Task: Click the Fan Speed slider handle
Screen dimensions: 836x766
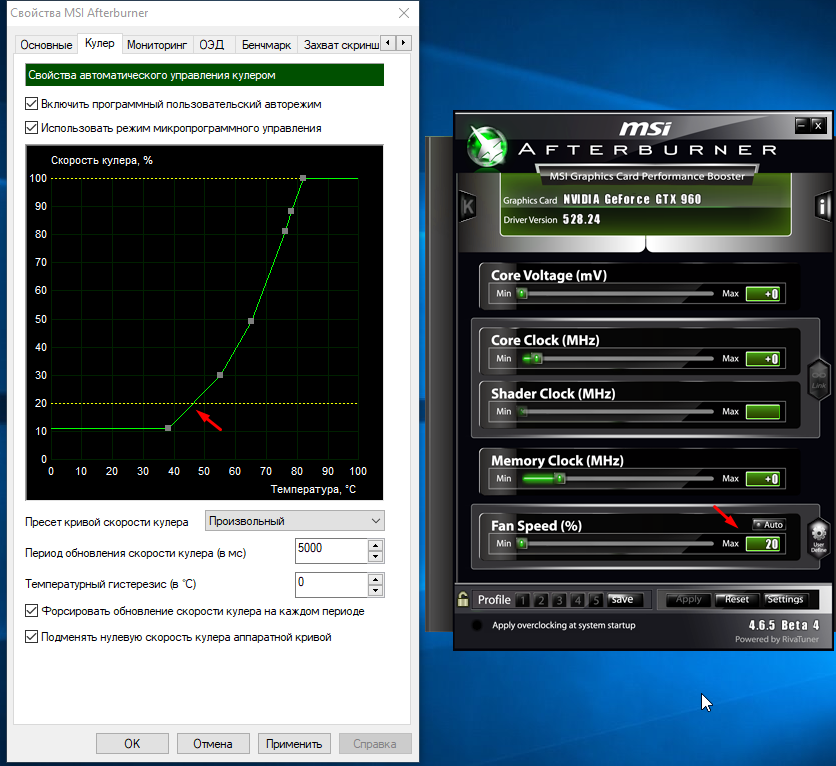Action: point(522,544)
